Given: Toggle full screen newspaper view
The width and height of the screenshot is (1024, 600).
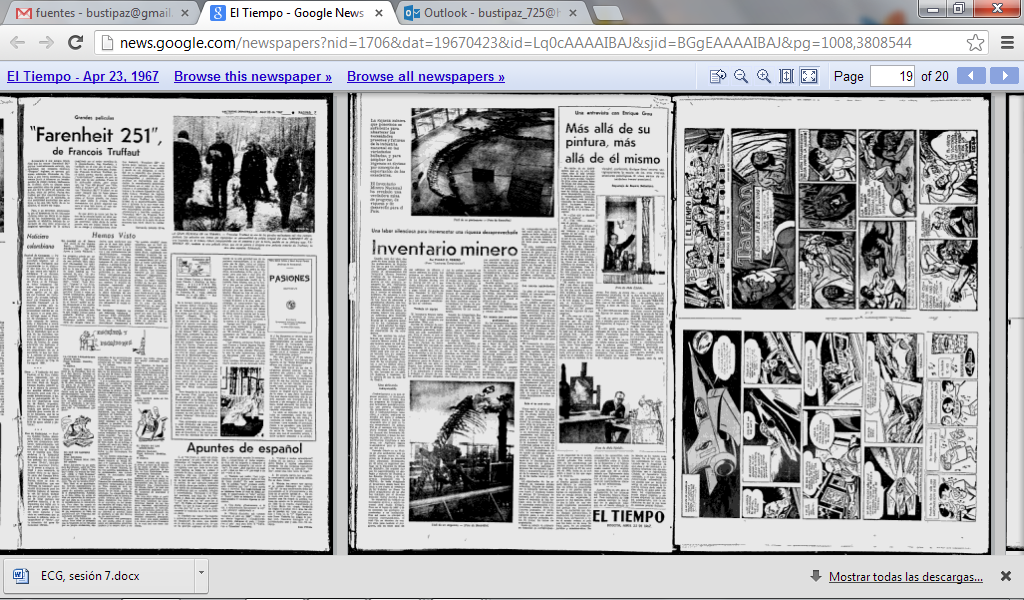Looking at the screenshot, I should [809, 76].
